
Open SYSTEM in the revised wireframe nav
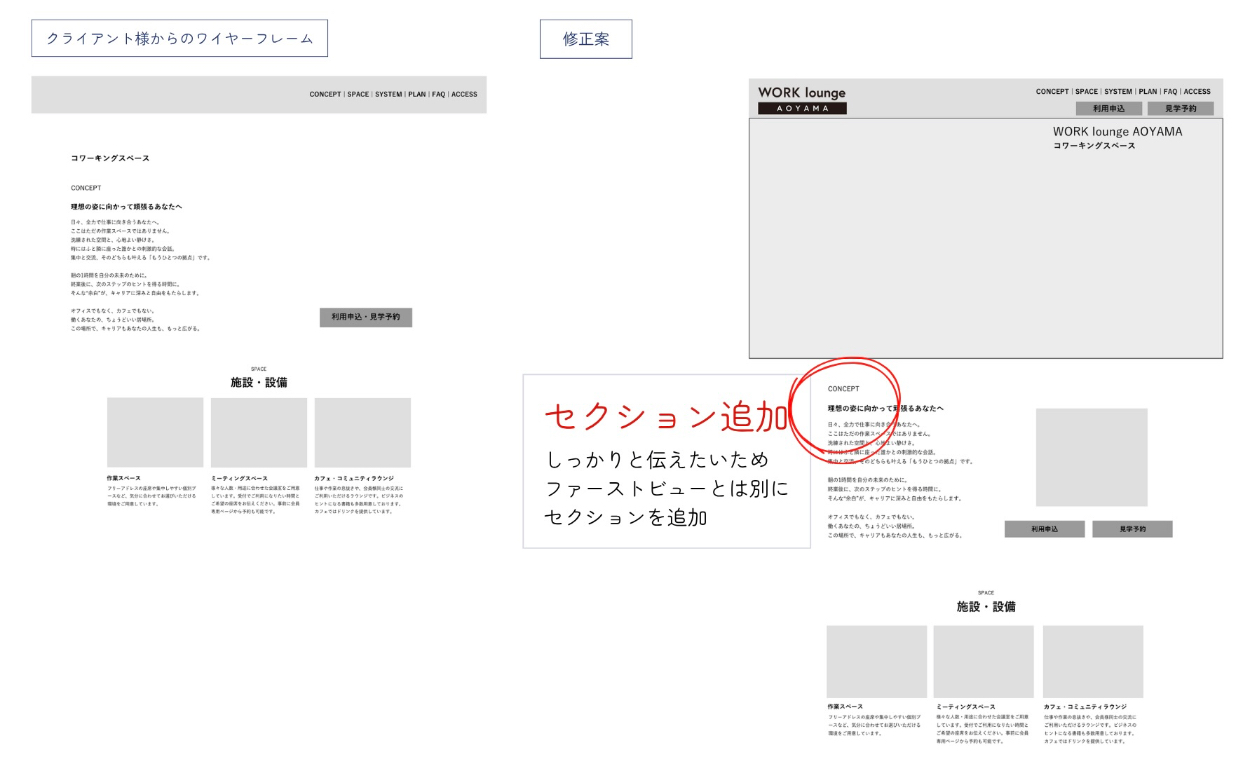1118,92
